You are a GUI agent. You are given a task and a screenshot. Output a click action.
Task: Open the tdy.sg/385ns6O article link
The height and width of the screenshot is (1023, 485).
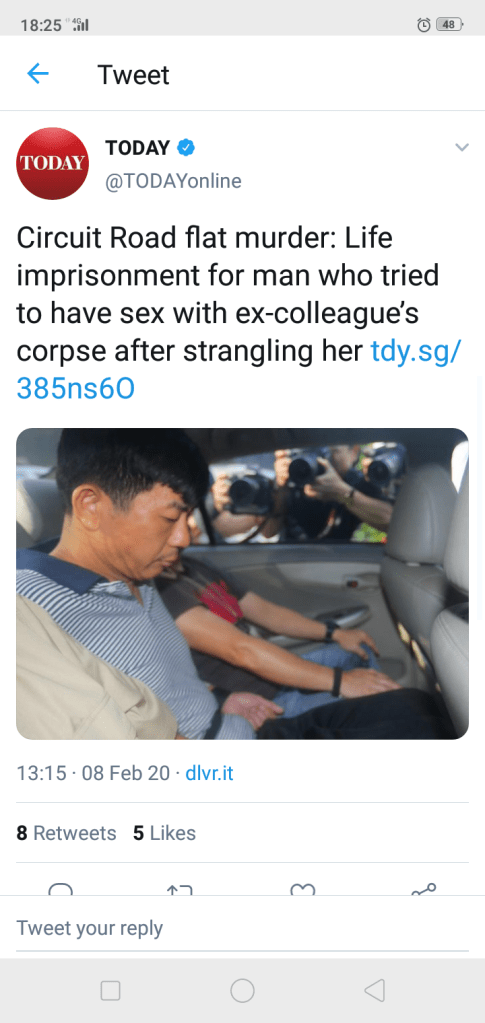tap(239, 370)
